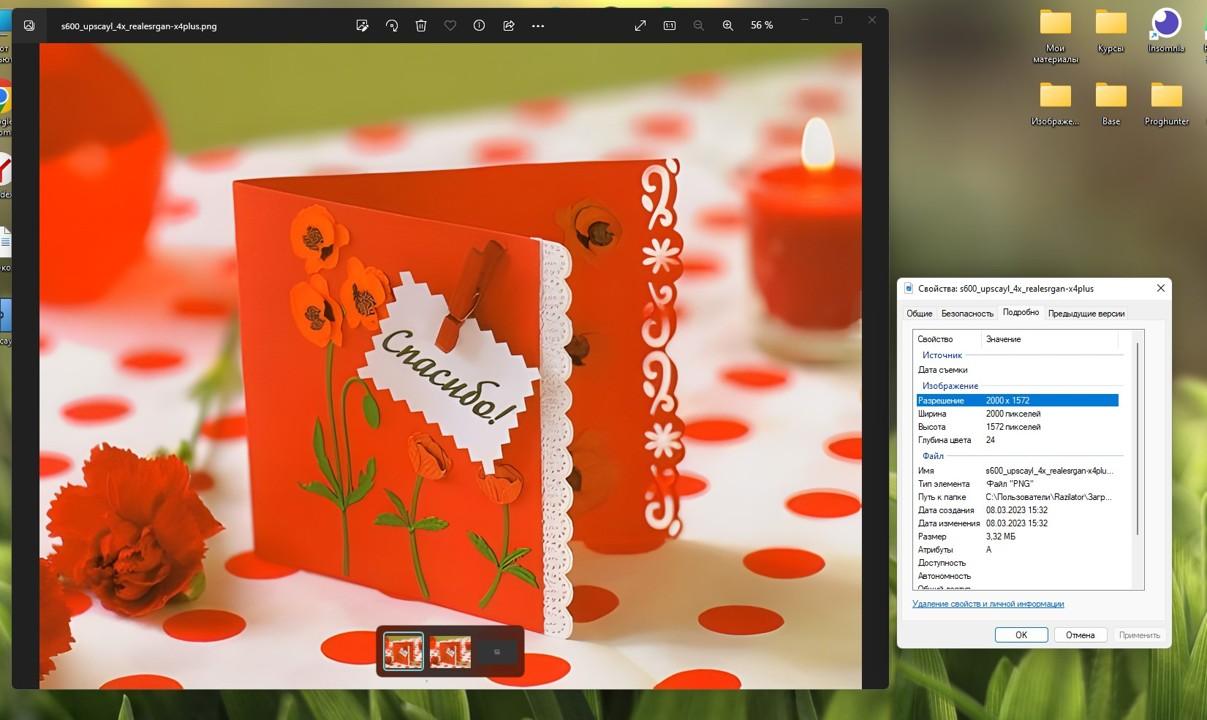Screen dimensions: 1207x720
Task: Select the first thumbnail in the filmstrip
Action: (404, 651)
